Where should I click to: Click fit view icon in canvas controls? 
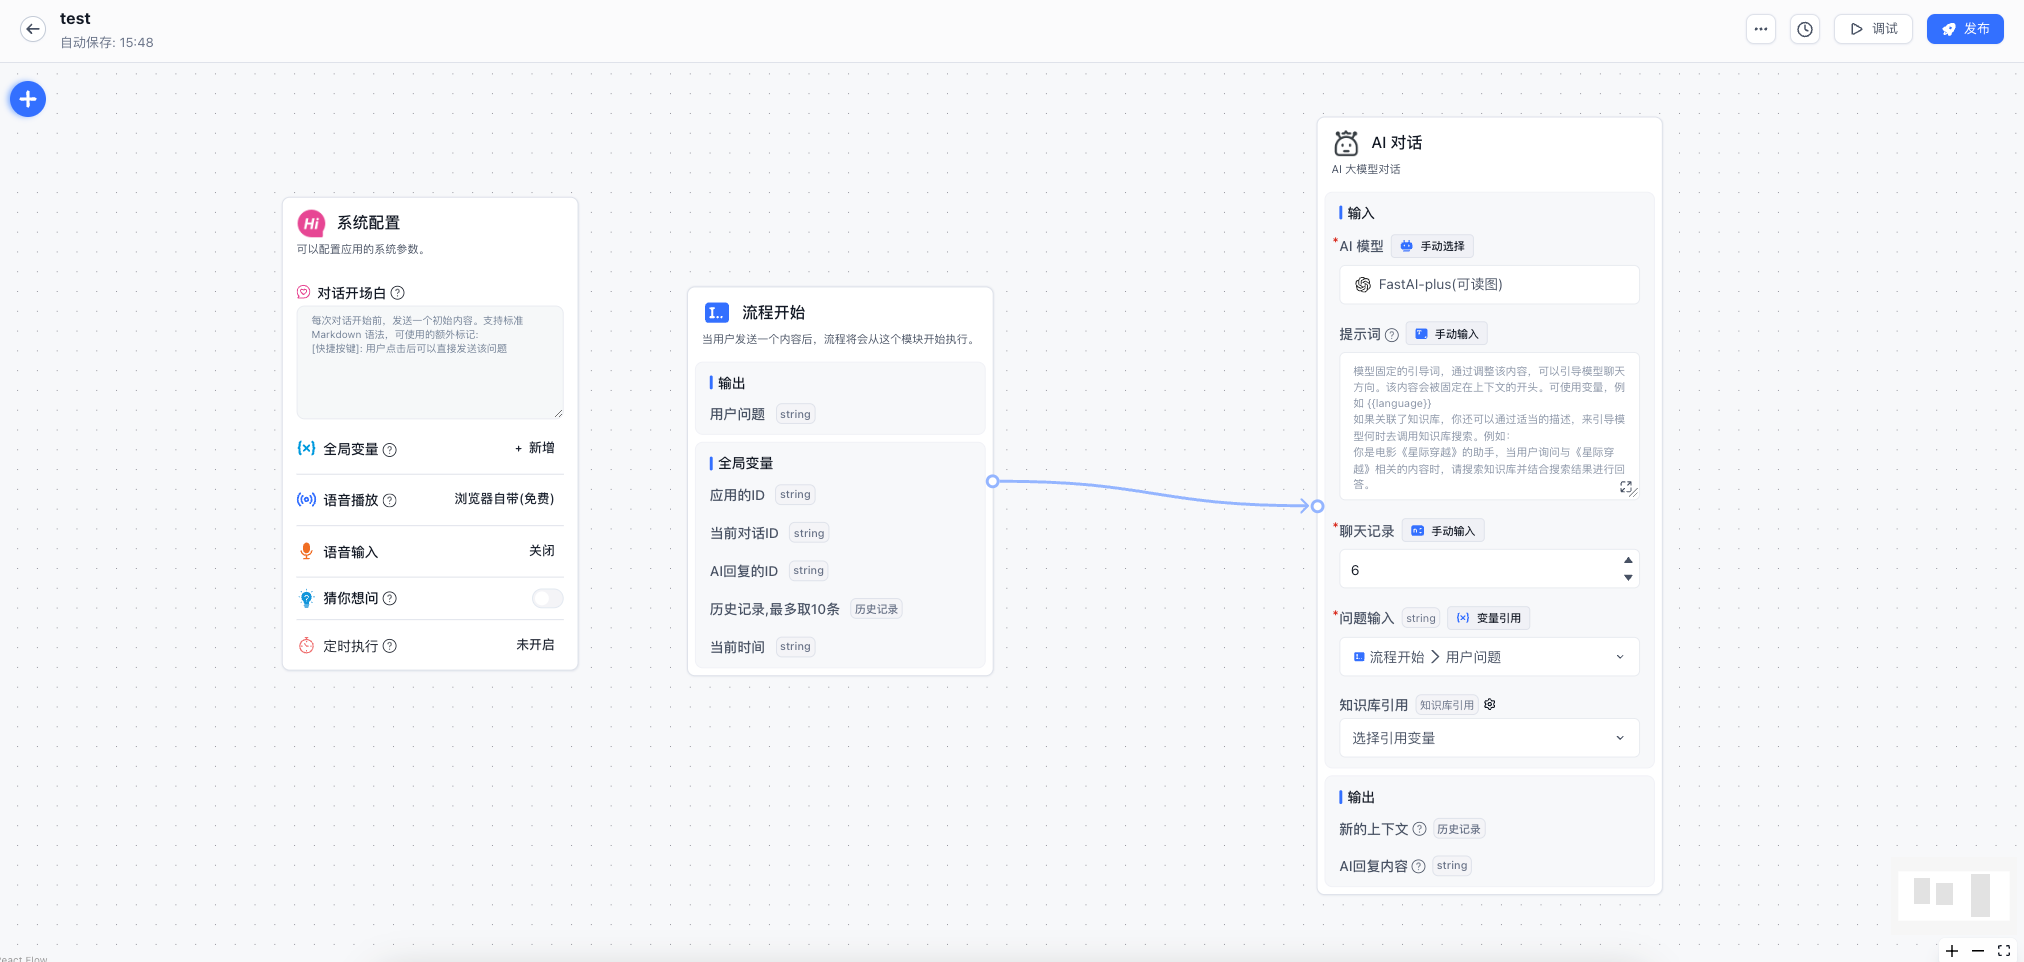pos(2004,951)
